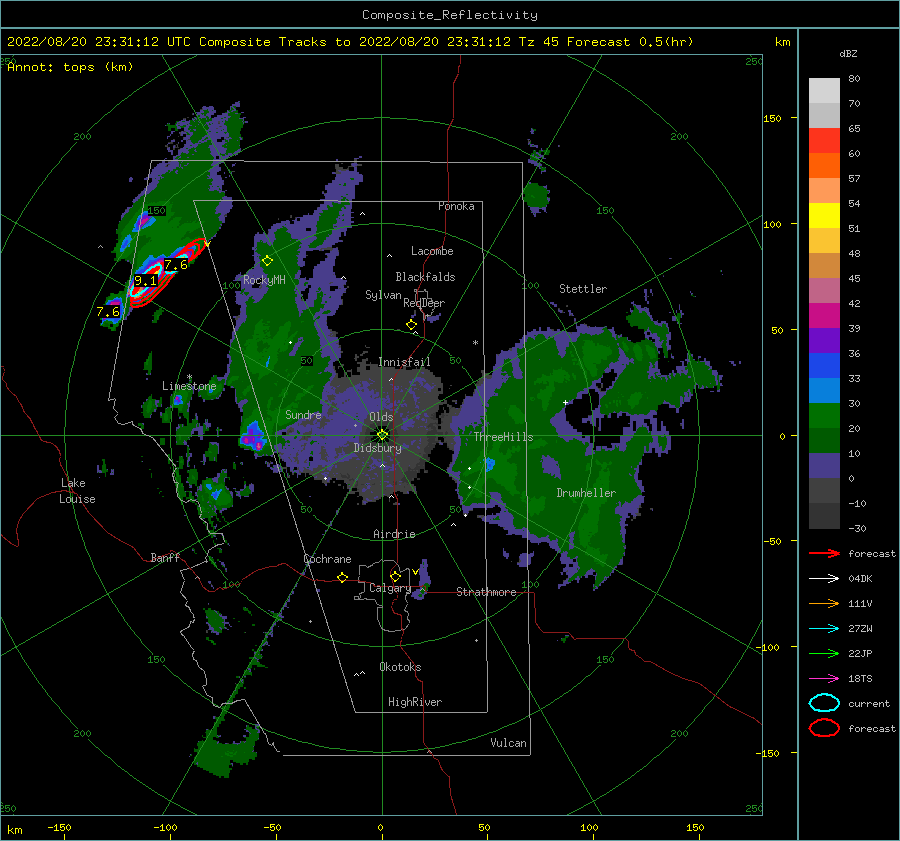Click the cyan 'current' ellipse legend icon
Image resolution: width=900 pixels, height=841 pixels.
(824, 703)
